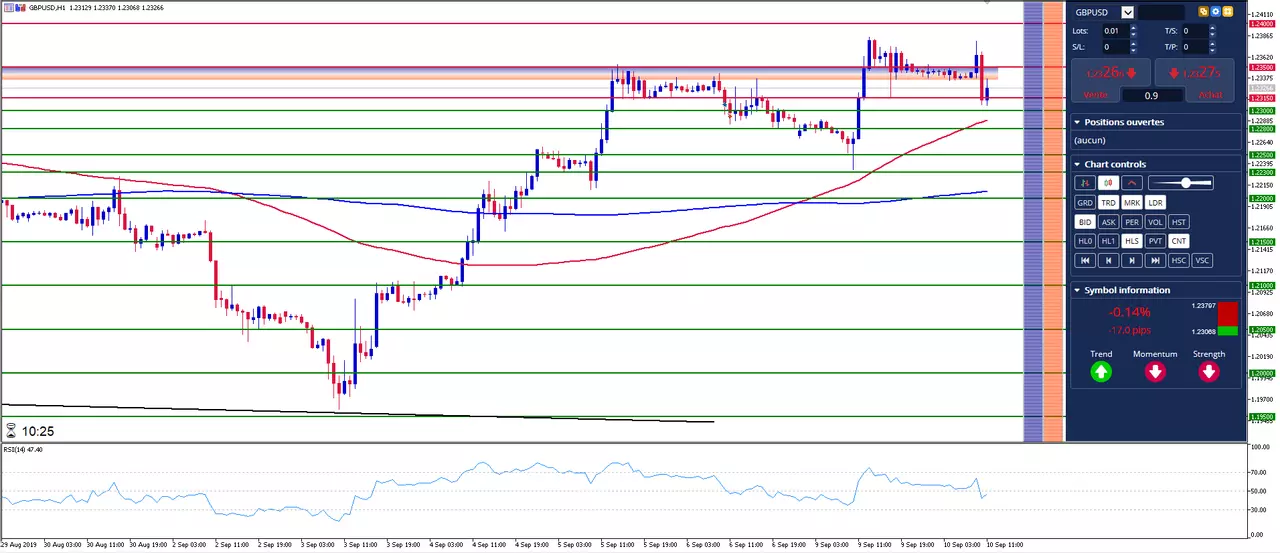
Task: Decrease S/L value with down arrow
Action: click(x=1133, y=50)
